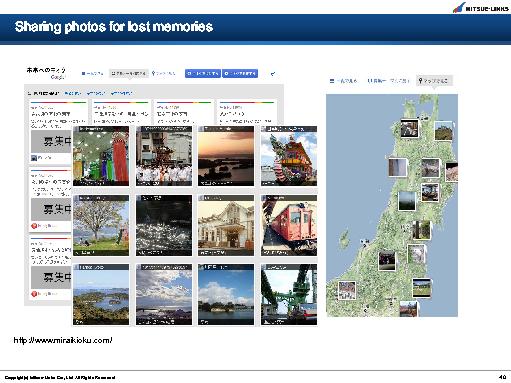The height and width of the screenshot is (383, 511).
Task: Open the middle 募集中 placeholder image
Action: point(51,209)
